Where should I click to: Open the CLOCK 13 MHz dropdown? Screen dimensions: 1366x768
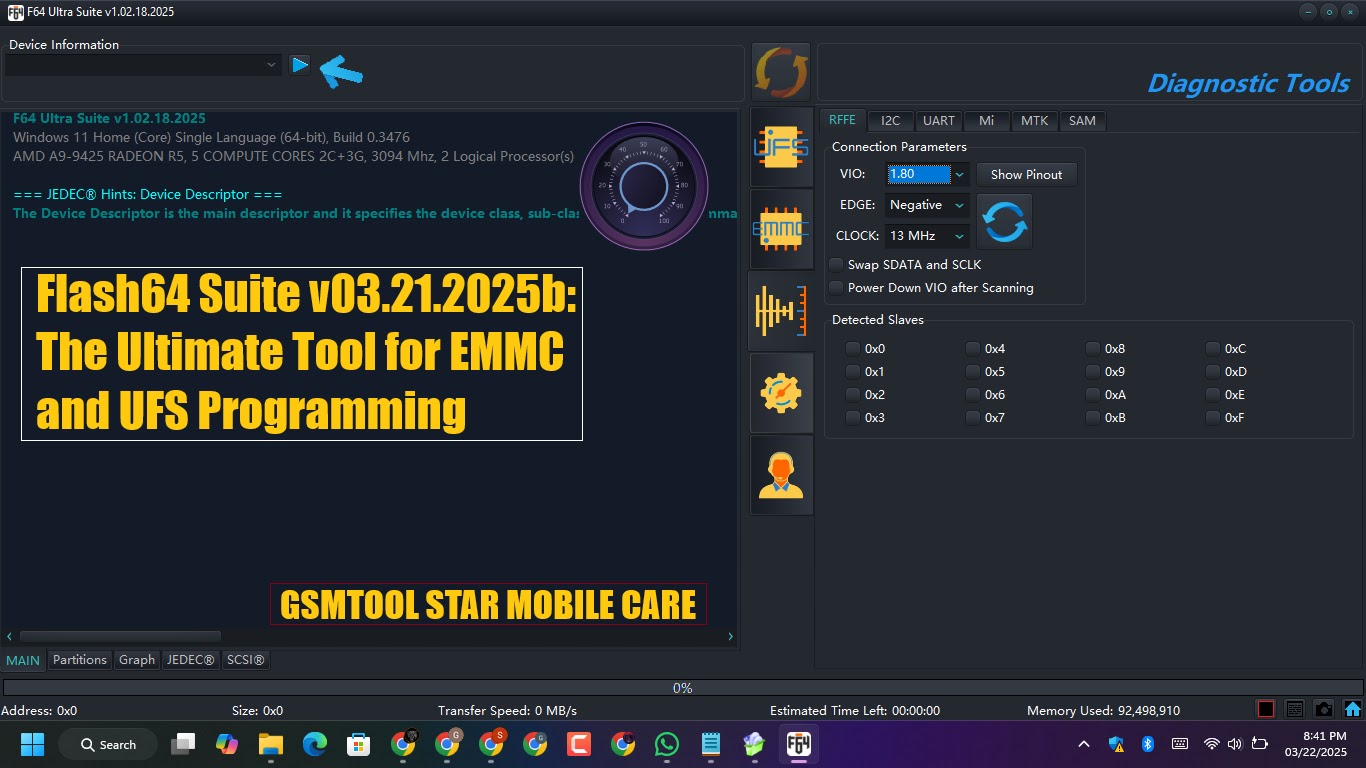(959, 236)
